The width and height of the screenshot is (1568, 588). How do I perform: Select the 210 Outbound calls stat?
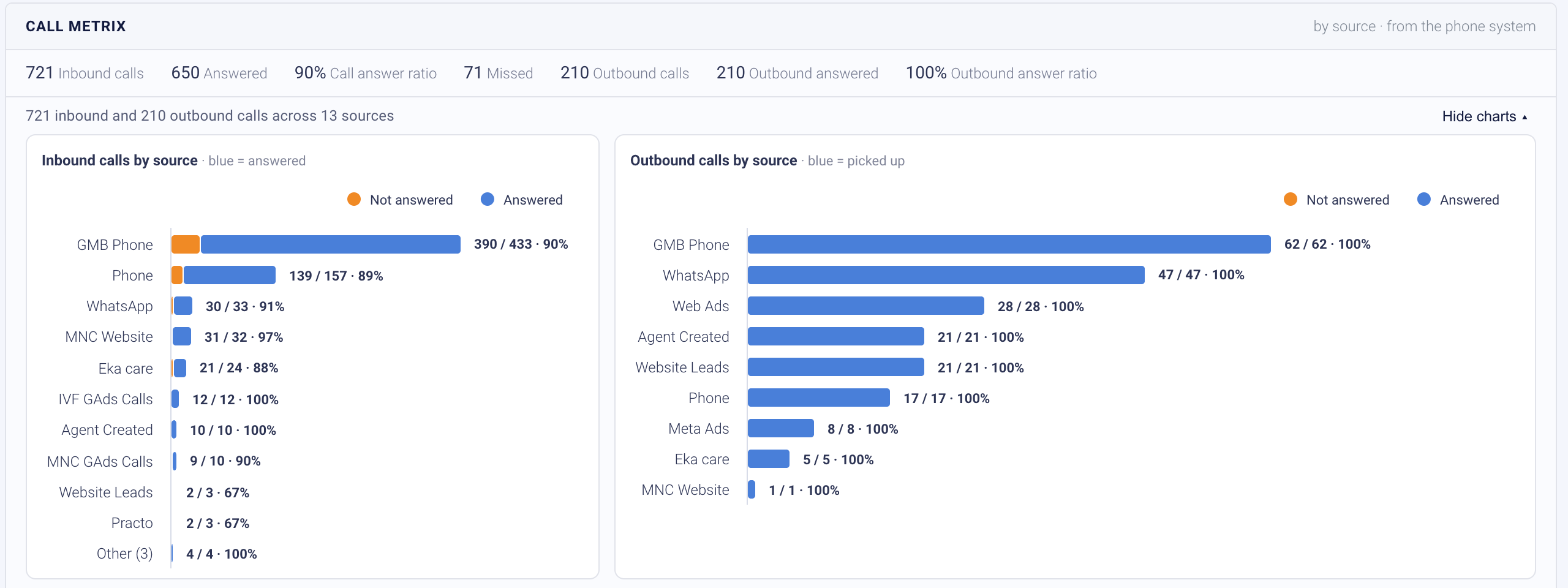625,73
